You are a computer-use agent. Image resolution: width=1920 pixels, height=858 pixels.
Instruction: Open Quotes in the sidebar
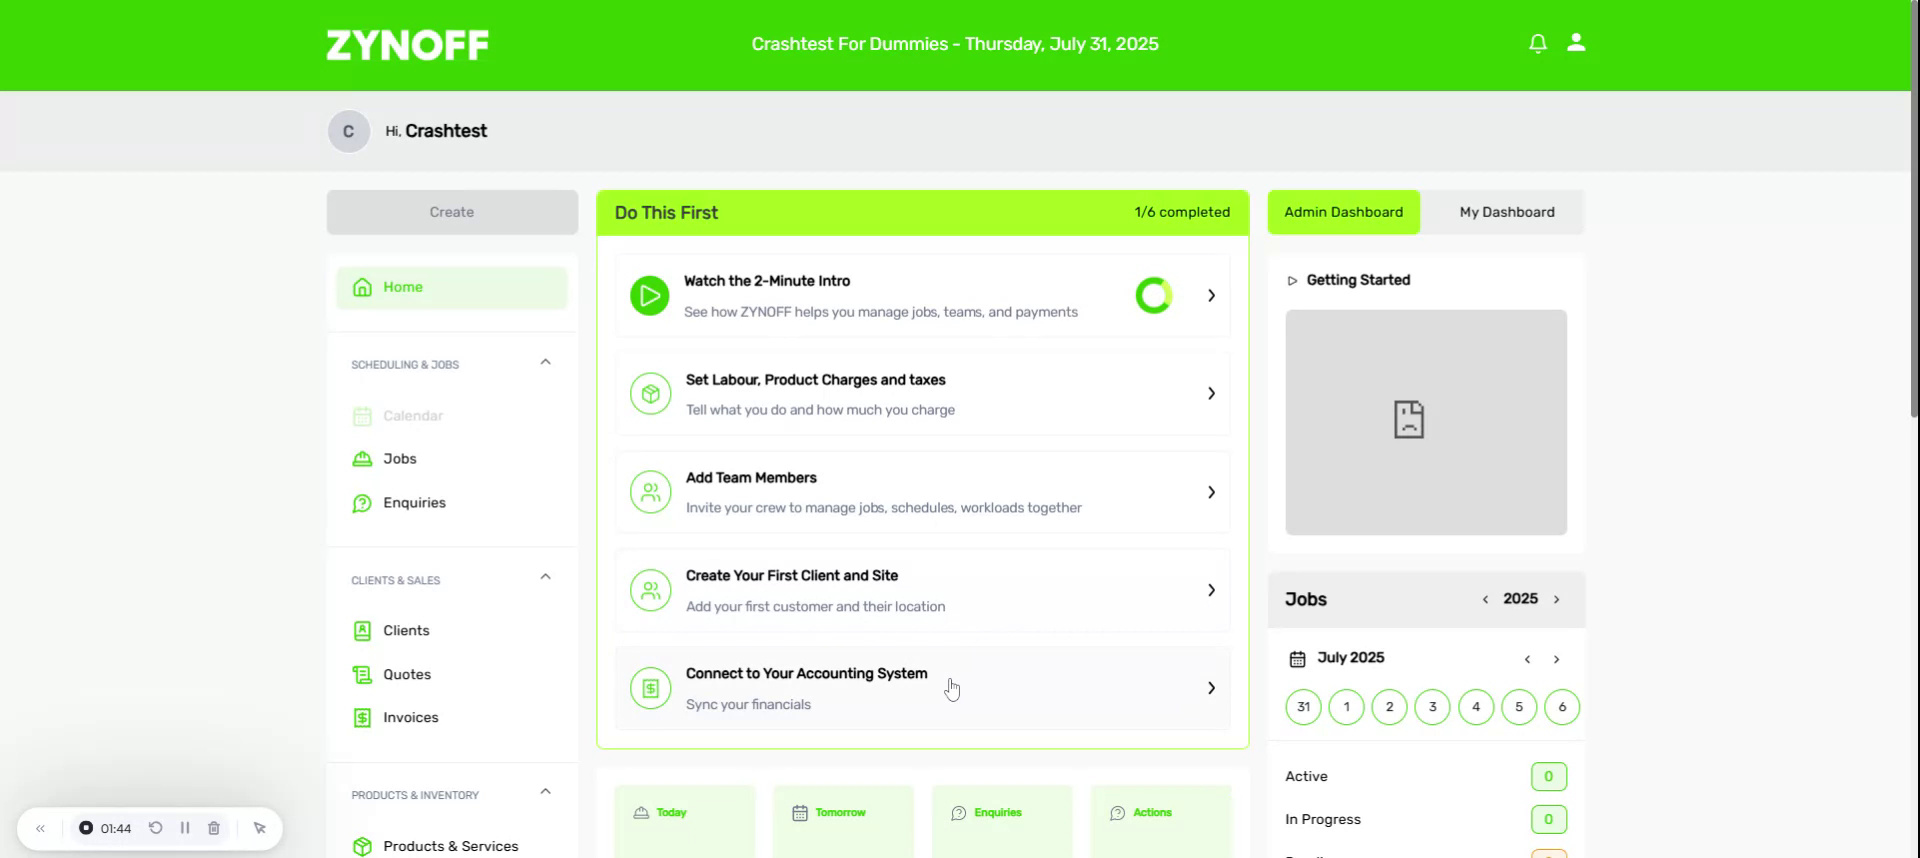pyautogui.click(x=407, y=675)
